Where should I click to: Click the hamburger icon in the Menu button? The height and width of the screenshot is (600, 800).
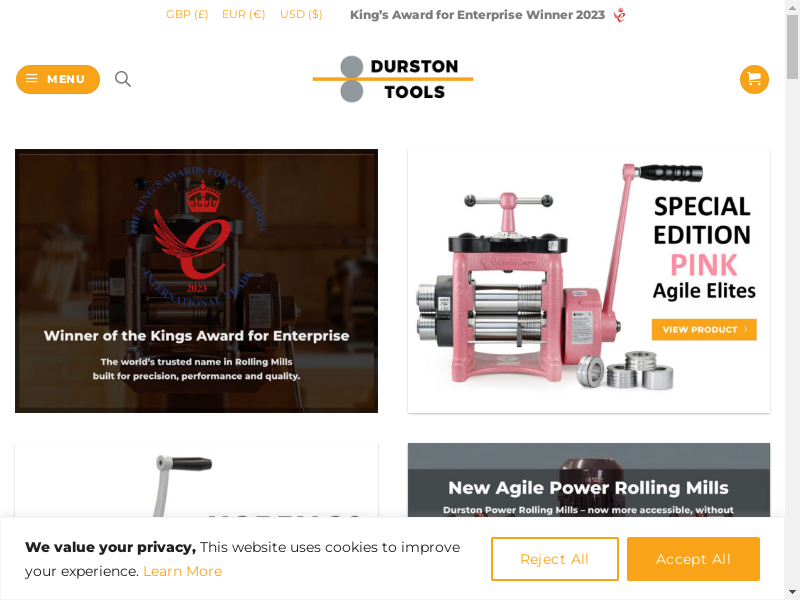(32, 79)
